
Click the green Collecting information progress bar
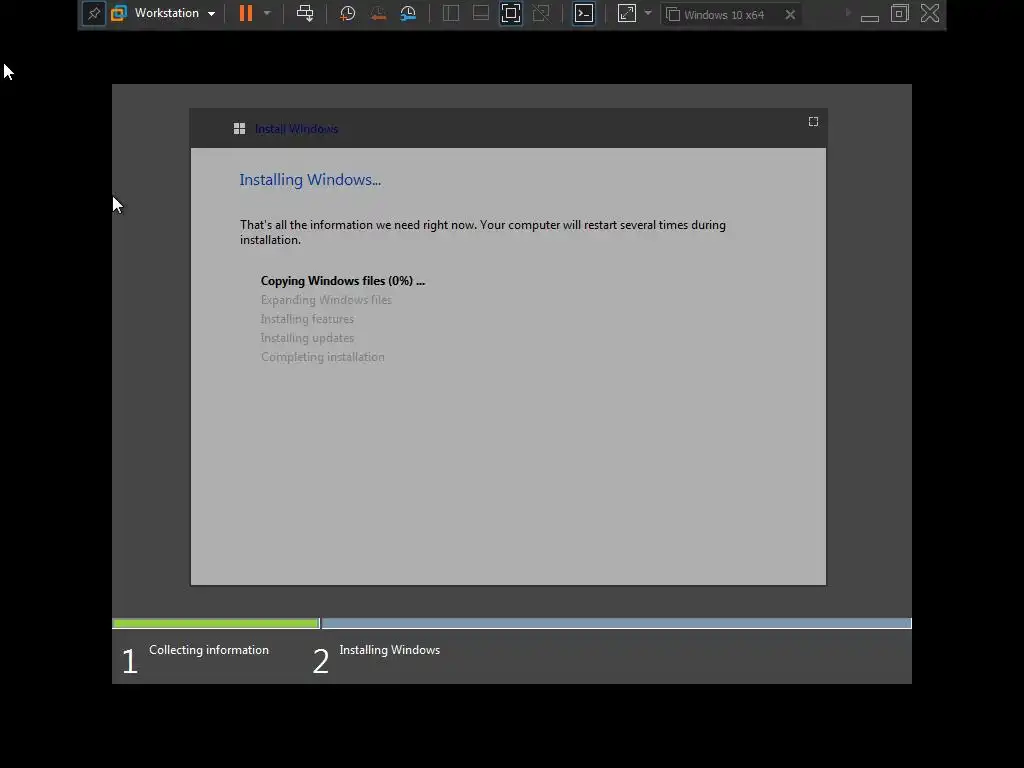coord(216,624)
